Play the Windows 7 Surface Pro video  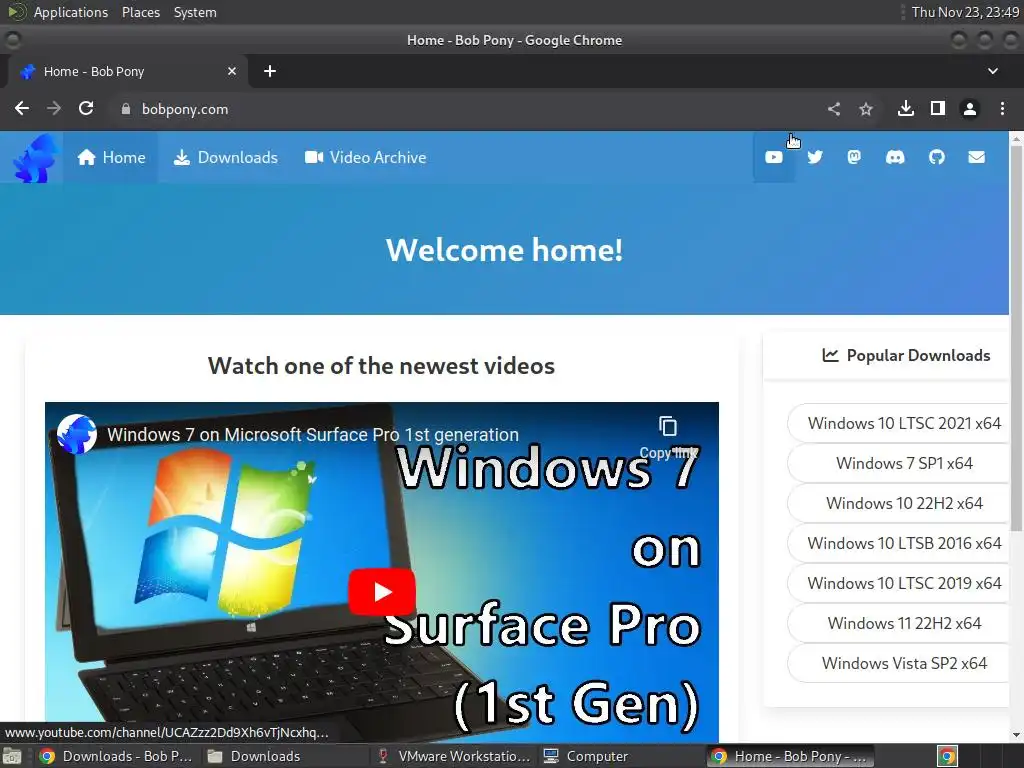pyautogui.click(x=381, y=592)
